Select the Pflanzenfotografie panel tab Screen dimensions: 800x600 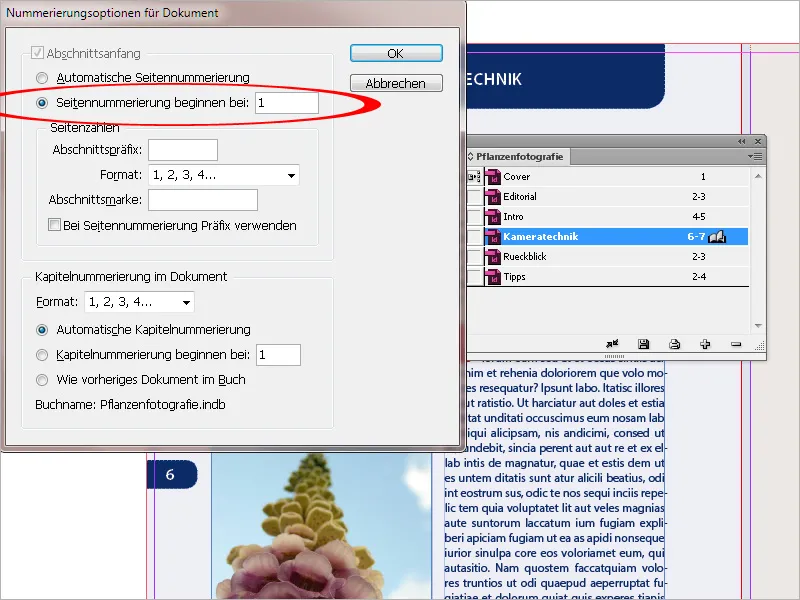pyautogui.click(x=518, y=157)
